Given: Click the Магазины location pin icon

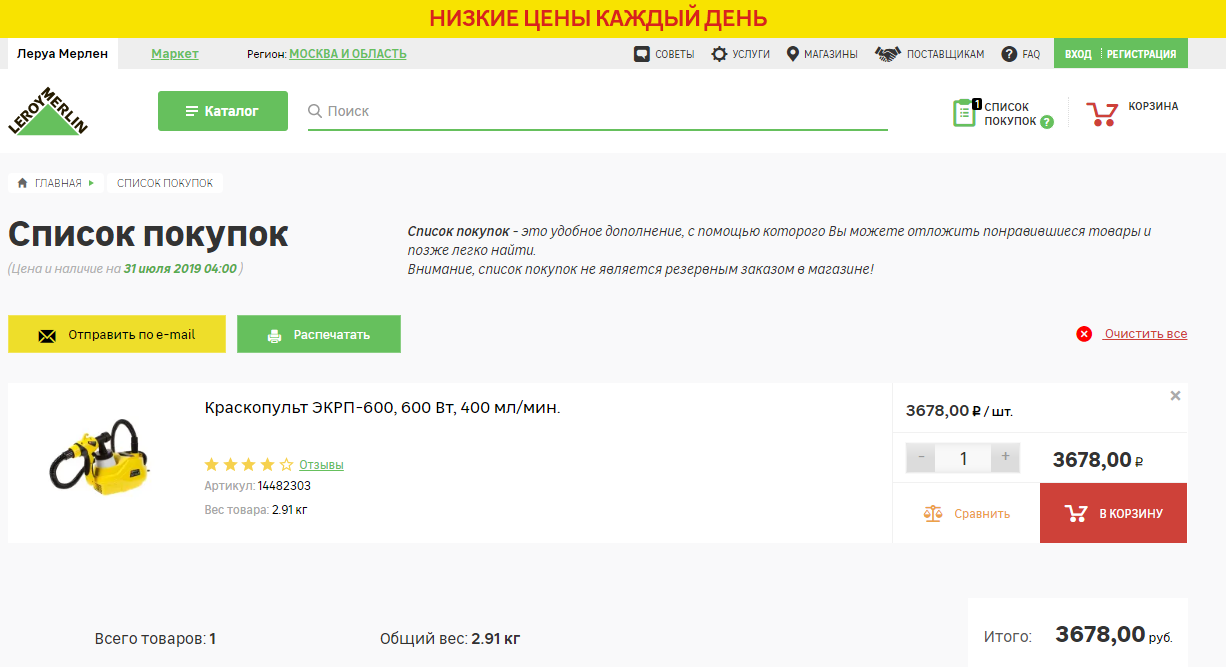Looking at the screenshot, I should 793,54.
